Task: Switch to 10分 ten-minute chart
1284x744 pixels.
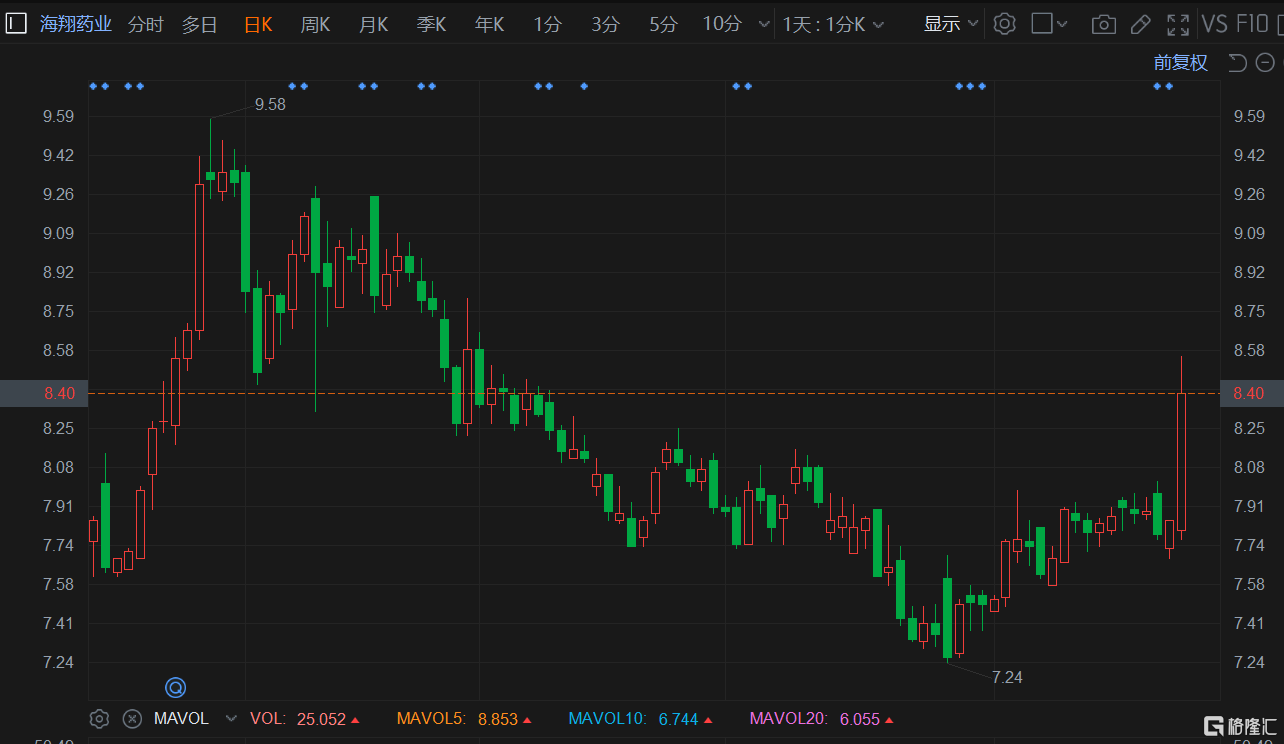Action: coord(722,24)
